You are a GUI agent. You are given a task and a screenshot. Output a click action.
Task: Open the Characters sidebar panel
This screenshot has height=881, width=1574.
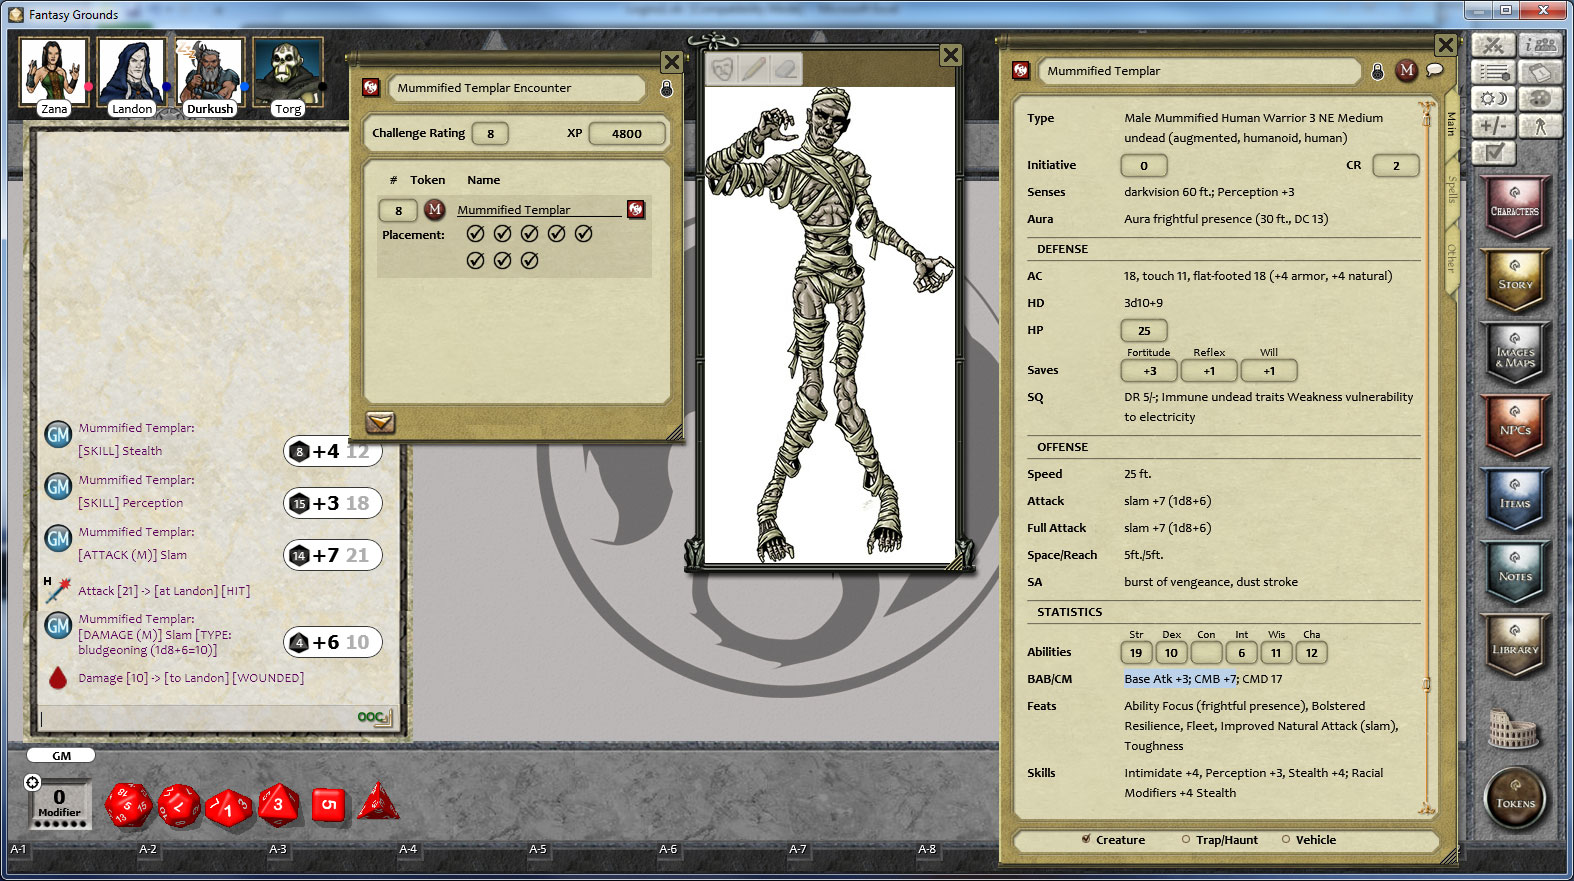coord(1515,208)
